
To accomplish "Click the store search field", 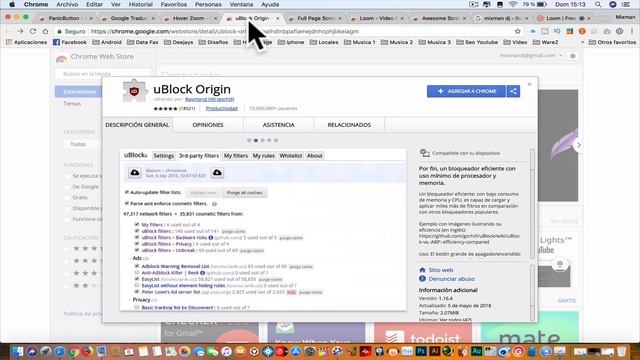I will pos(103,74).
